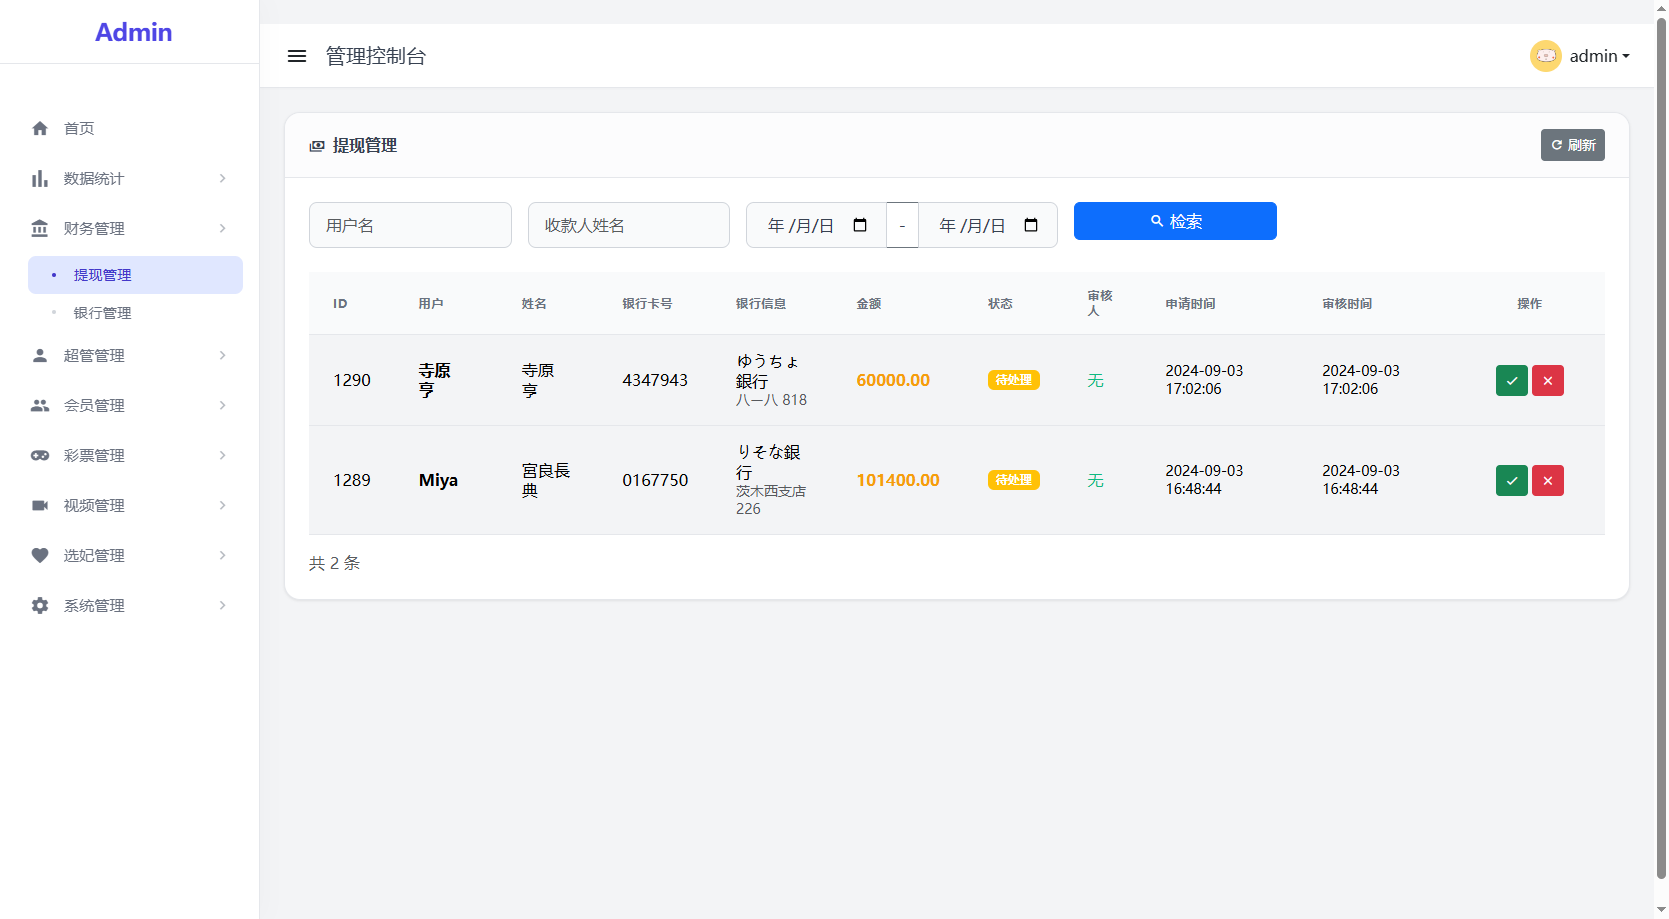The height and width of the screenshot is (919, 1669).
Task: Select the 选妃管理 heart icon
Action: click(x=40, y=555)
